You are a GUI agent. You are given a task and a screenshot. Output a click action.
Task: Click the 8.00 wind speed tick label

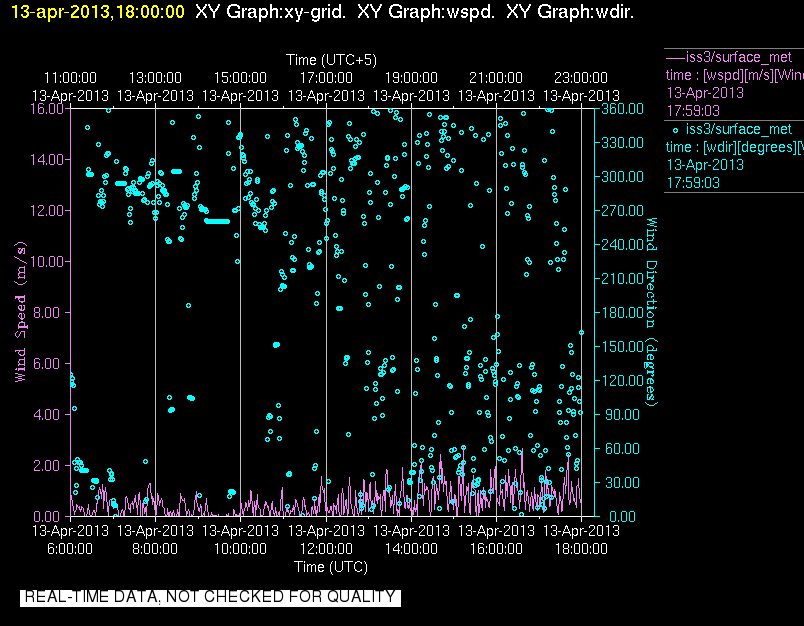pyautogui.click(x=50, y=313)
